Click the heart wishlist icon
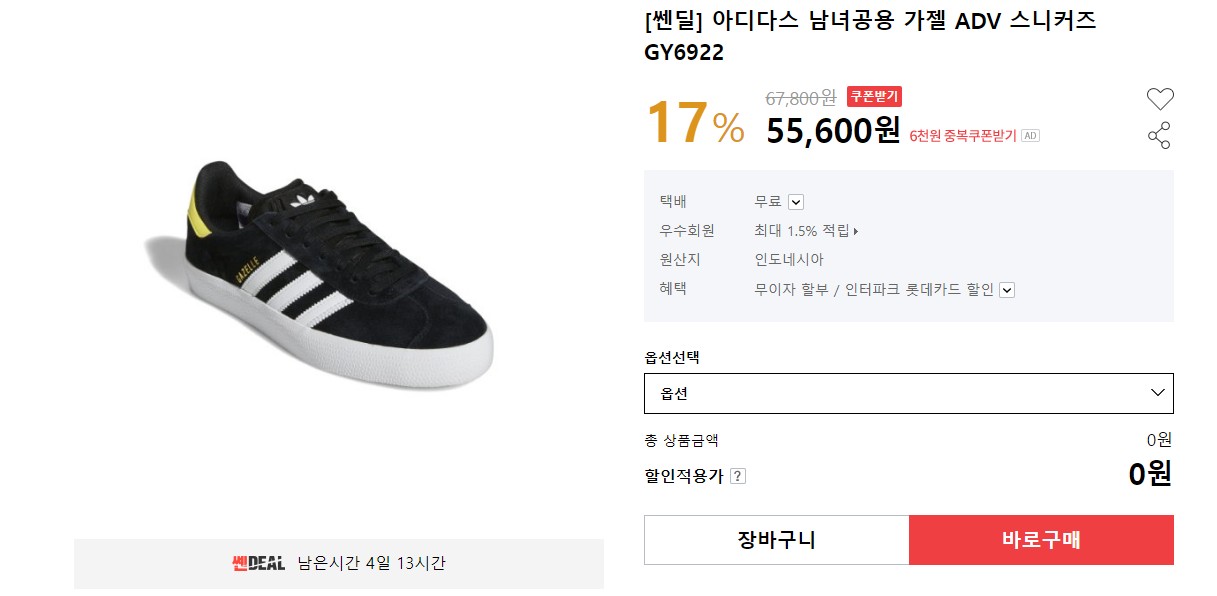Image resolution: width=1217 pixels, height=596 pixels. coord(1159,99)
